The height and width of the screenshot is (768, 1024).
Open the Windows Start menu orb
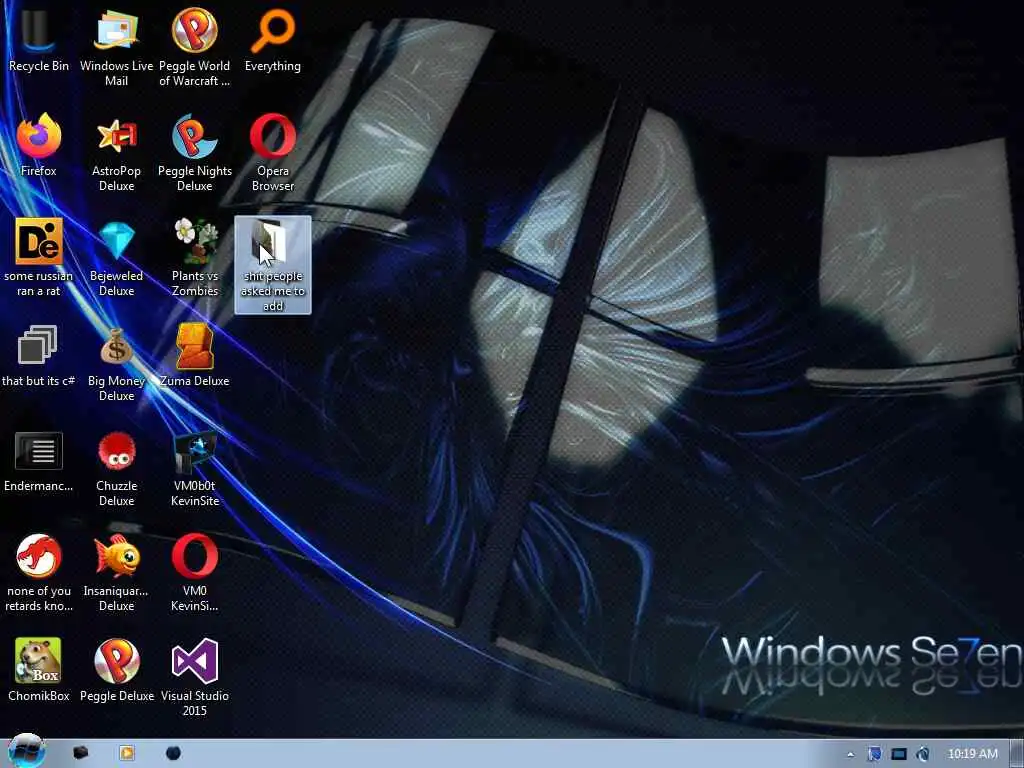coord(26,752)
